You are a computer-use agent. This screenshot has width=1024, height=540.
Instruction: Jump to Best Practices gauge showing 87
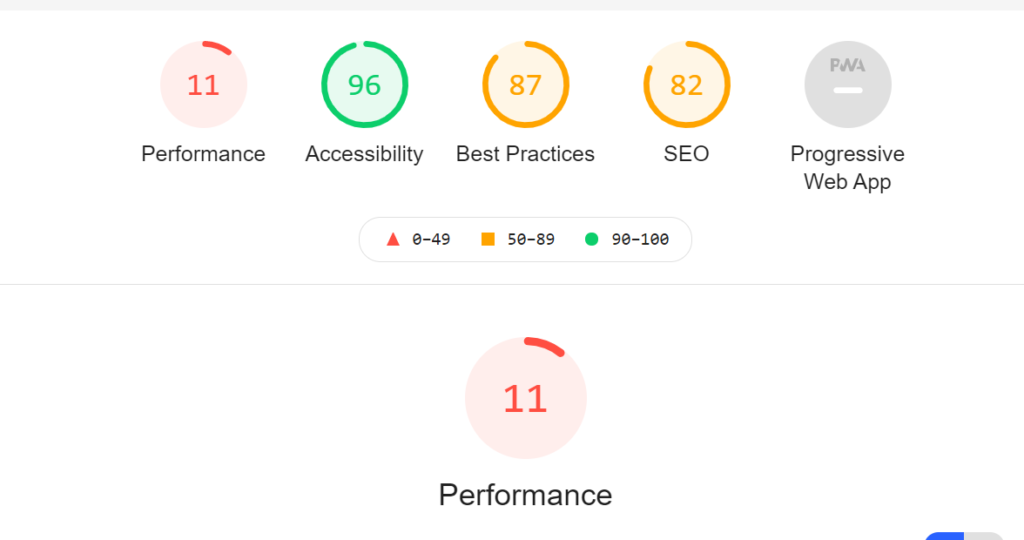pyautogui.click(x=526, y=84)
